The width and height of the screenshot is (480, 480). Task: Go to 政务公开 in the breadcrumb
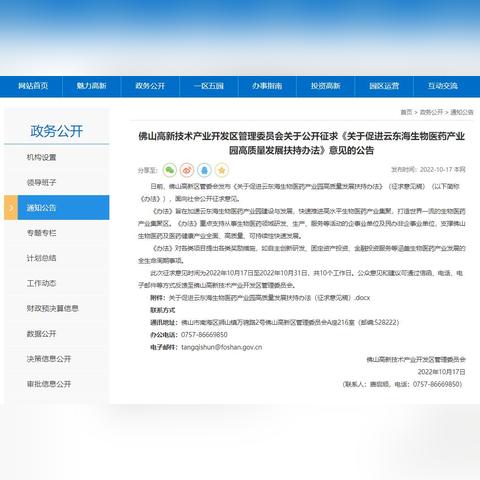coord(431,112)
